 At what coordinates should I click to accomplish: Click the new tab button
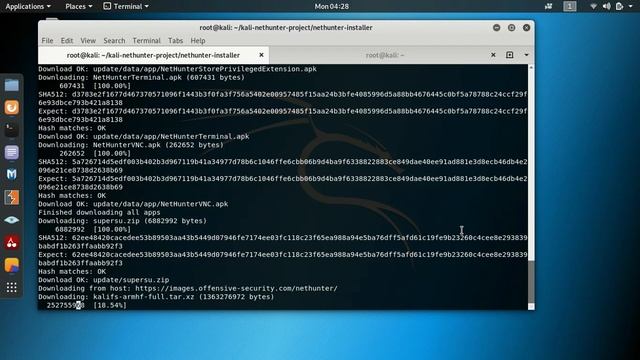pos(509,55)
